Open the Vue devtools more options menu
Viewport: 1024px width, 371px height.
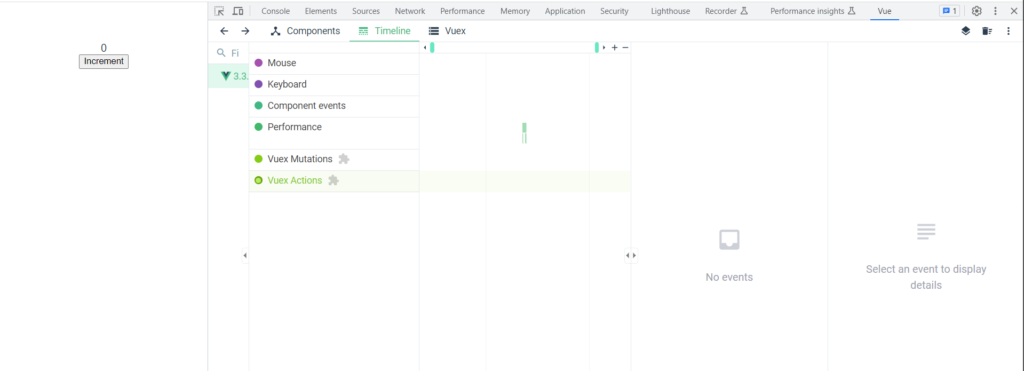[1008, 31]
